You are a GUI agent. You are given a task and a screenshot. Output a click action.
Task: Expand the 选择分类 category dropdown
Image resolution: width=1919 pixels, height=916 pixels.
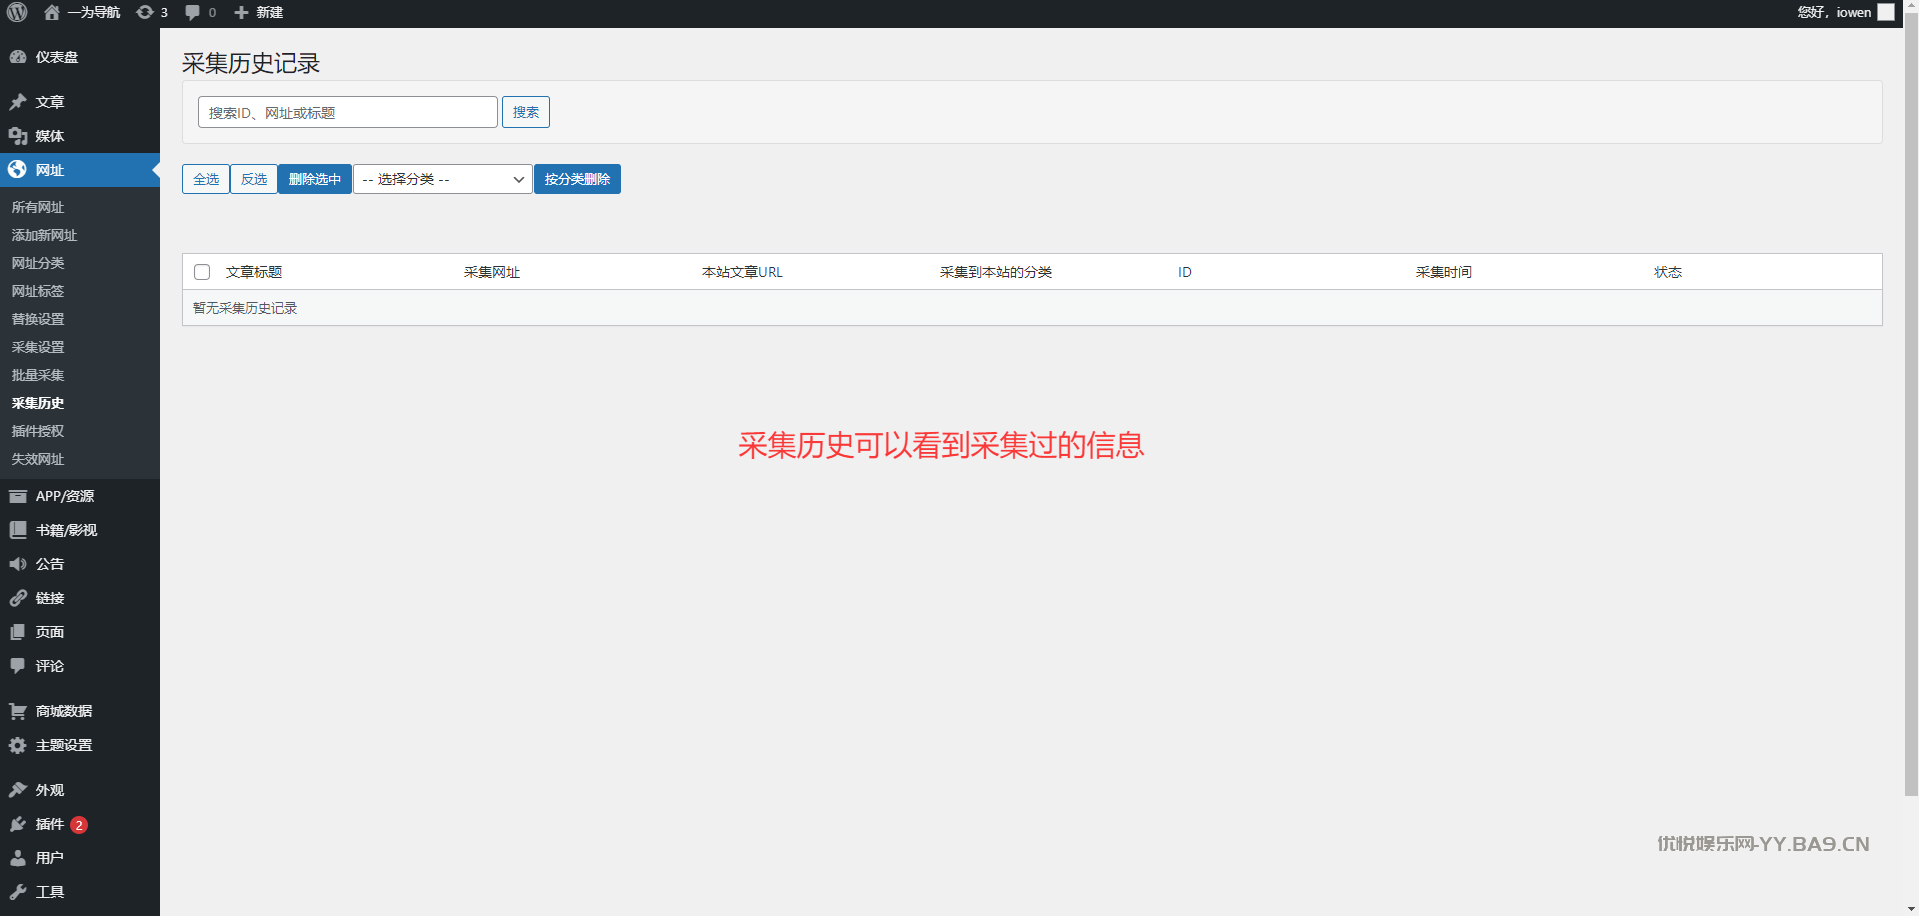tap(442, 179)
